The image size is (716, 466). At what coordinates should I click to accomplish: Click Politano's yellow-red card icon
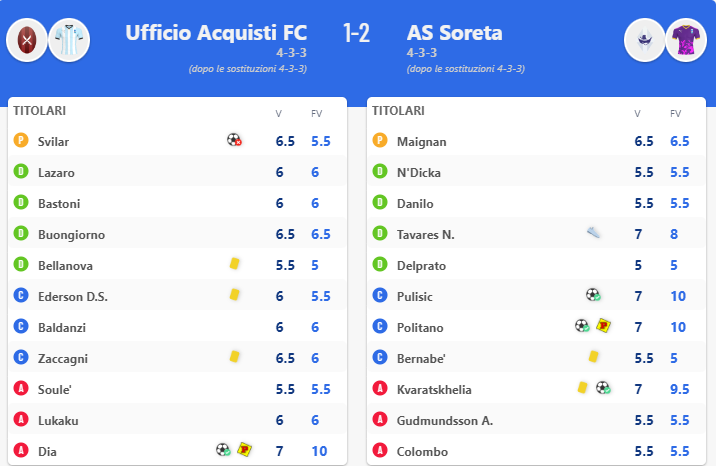tap(603, 326)
